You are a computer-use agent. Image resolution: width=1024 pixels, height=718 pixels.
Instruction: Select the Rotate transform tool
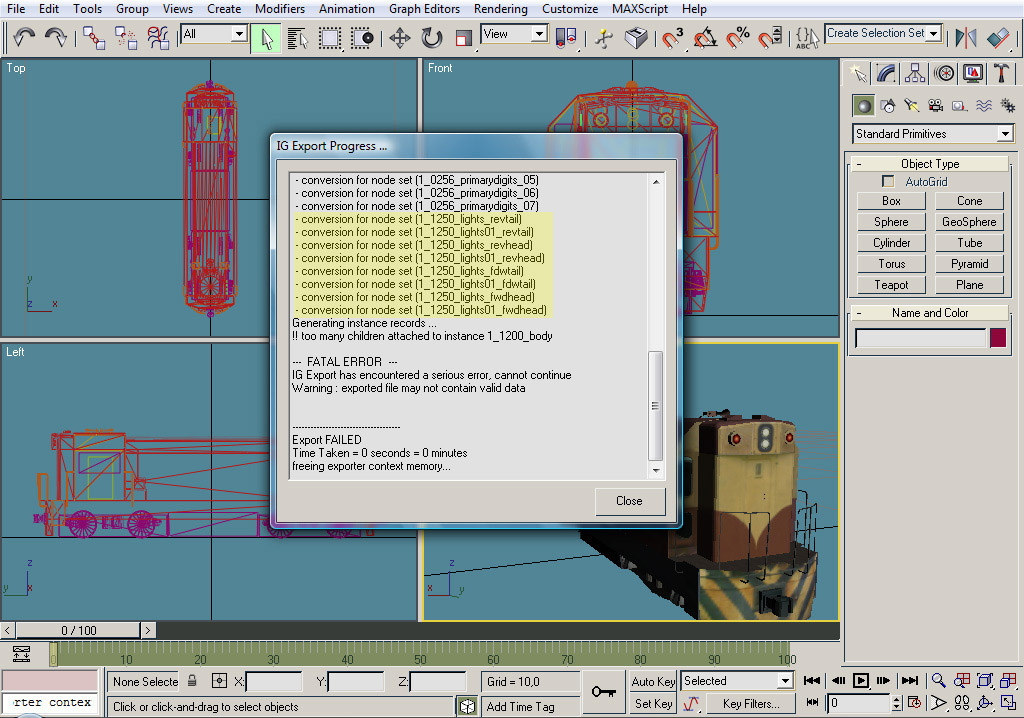point(432,38)
